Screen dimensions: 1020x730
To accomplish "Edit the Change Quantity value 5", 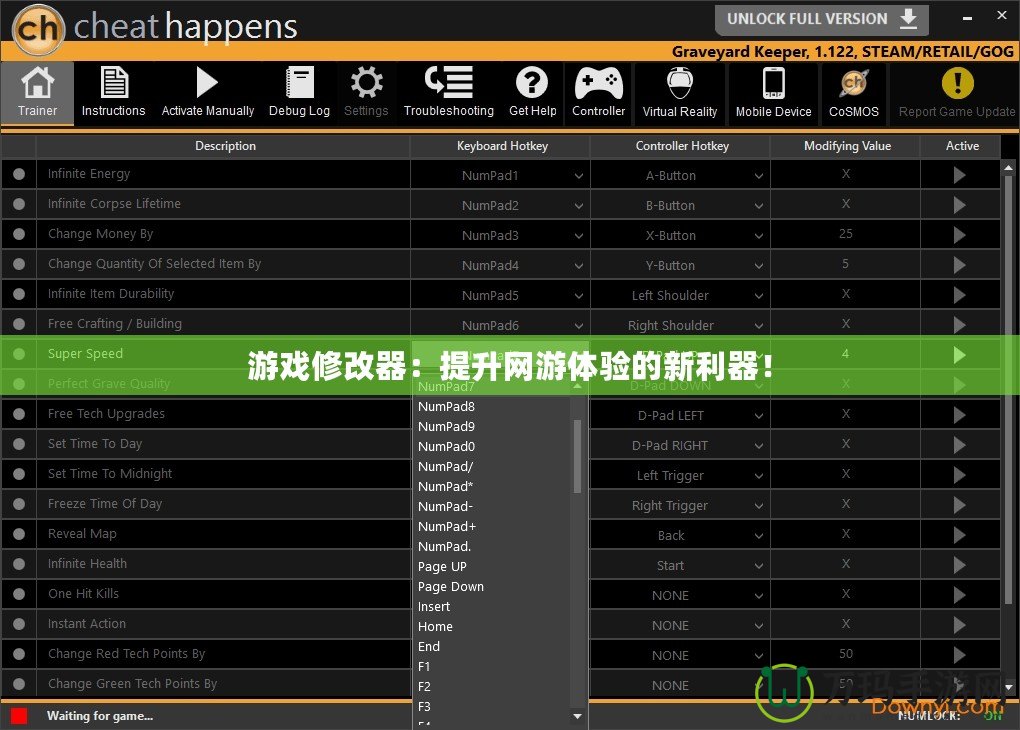I will point(845,264).
